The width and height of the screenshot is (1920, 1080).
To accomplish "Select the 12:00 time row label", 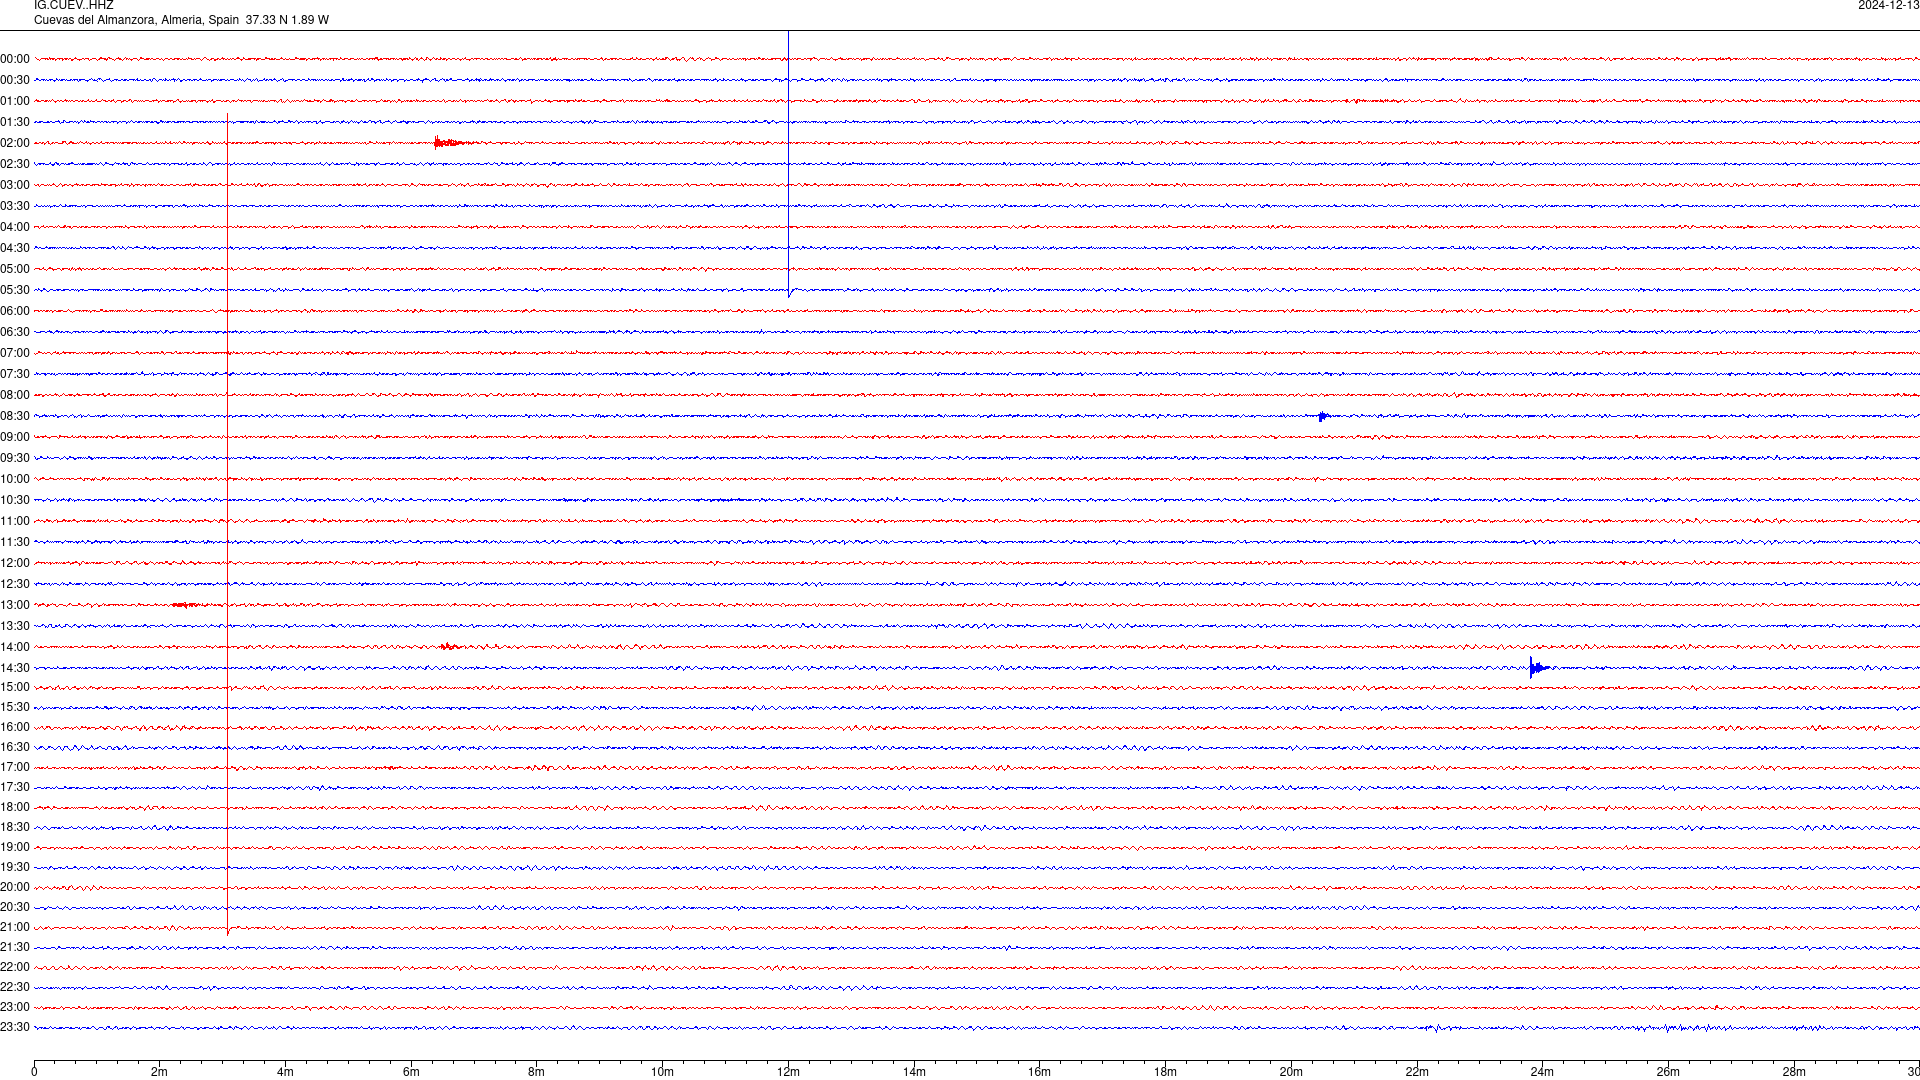I will pos(15,563).
